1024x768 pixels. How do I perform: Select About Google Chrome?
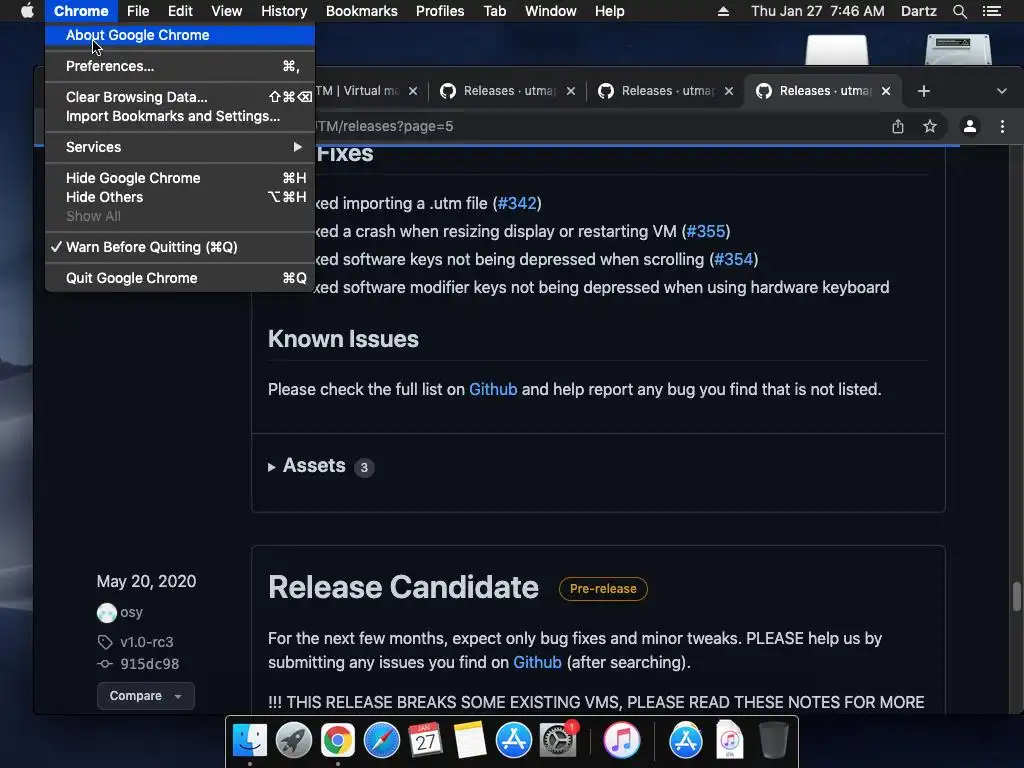pos(180,35)
